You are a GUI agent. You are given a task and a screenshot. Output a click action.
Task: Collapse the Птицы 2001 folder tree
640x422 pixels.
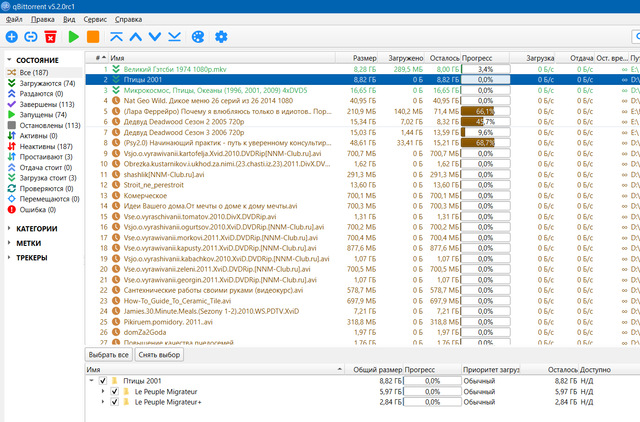pyautogui.click(x=91, y=380)
